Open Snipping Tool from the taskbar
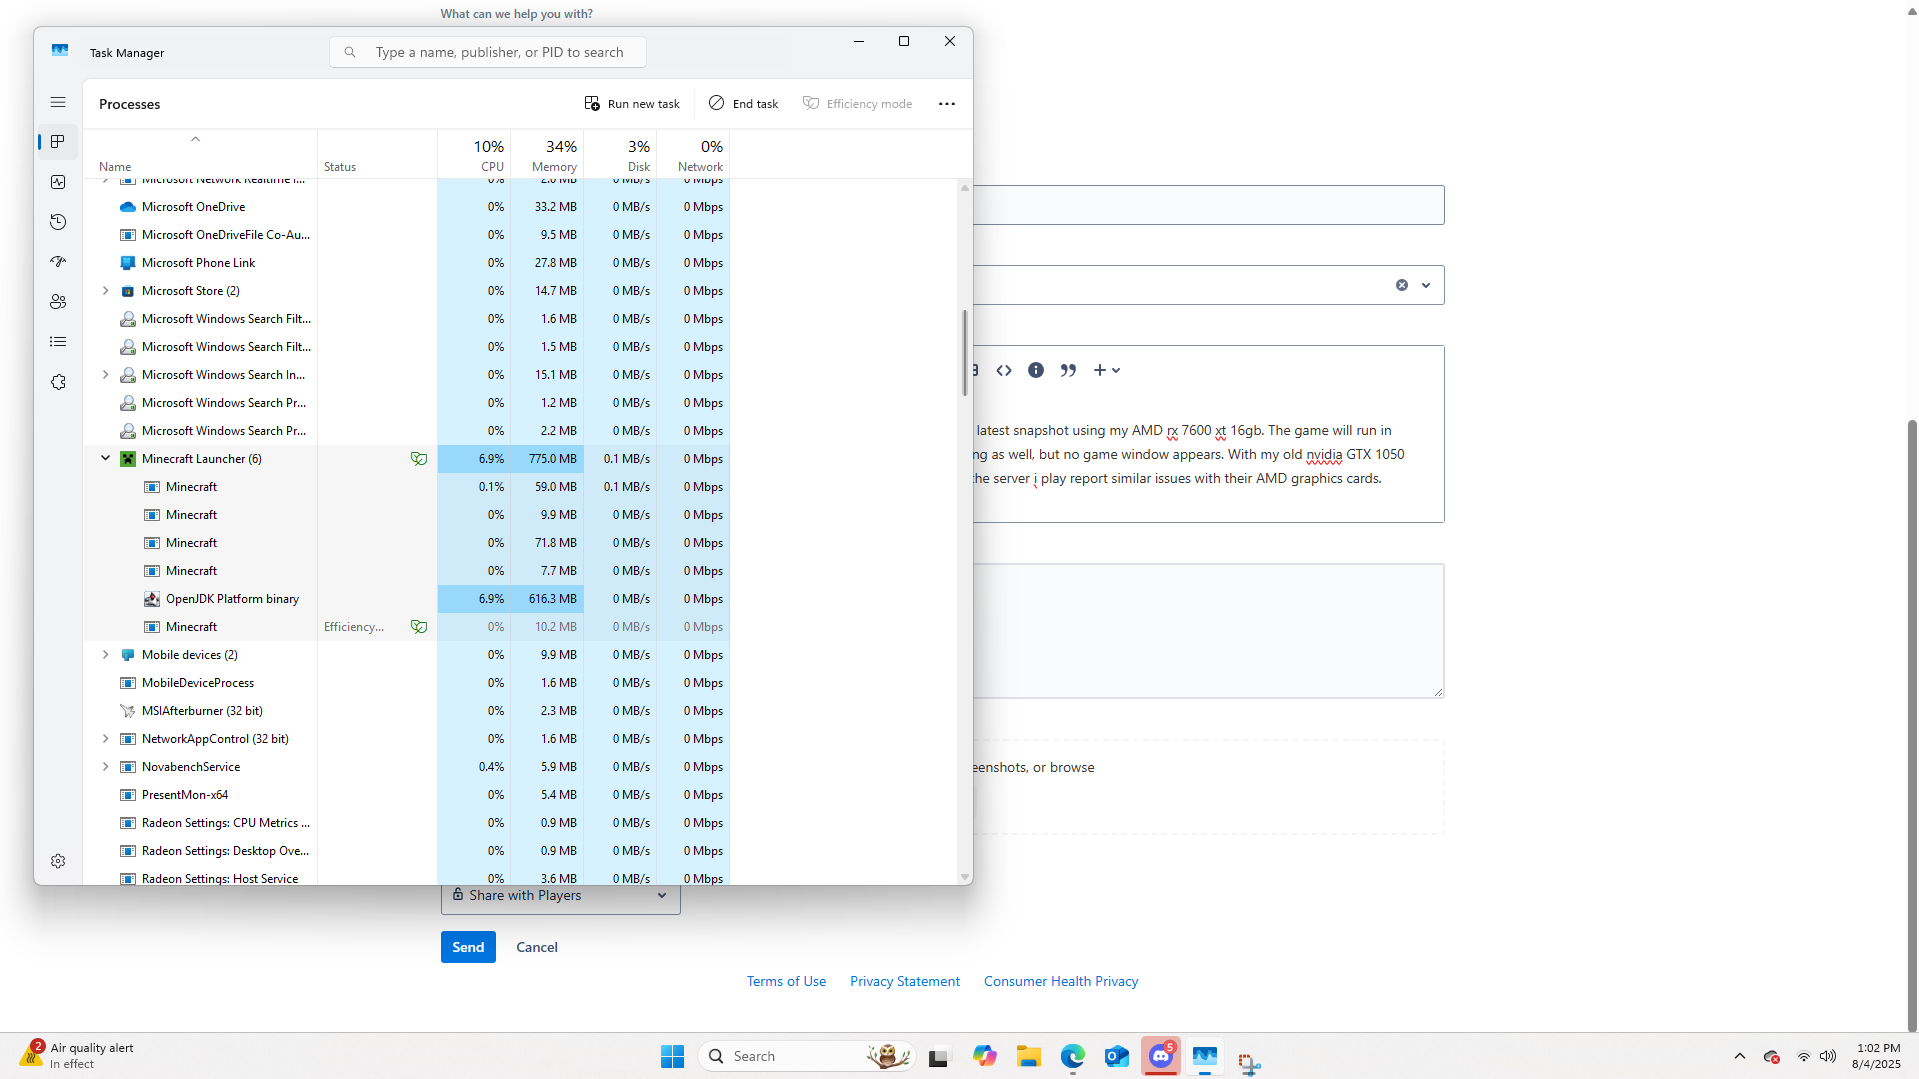Viewport: 1919px width, 1079px height. tap(1249, 1063)
